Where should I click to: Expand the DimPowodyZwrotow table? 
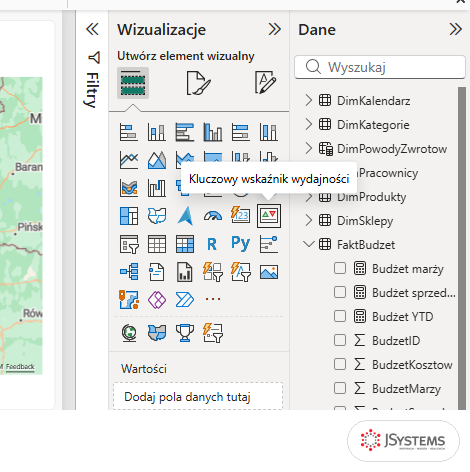pyautogui.click(x=309, y=148)
